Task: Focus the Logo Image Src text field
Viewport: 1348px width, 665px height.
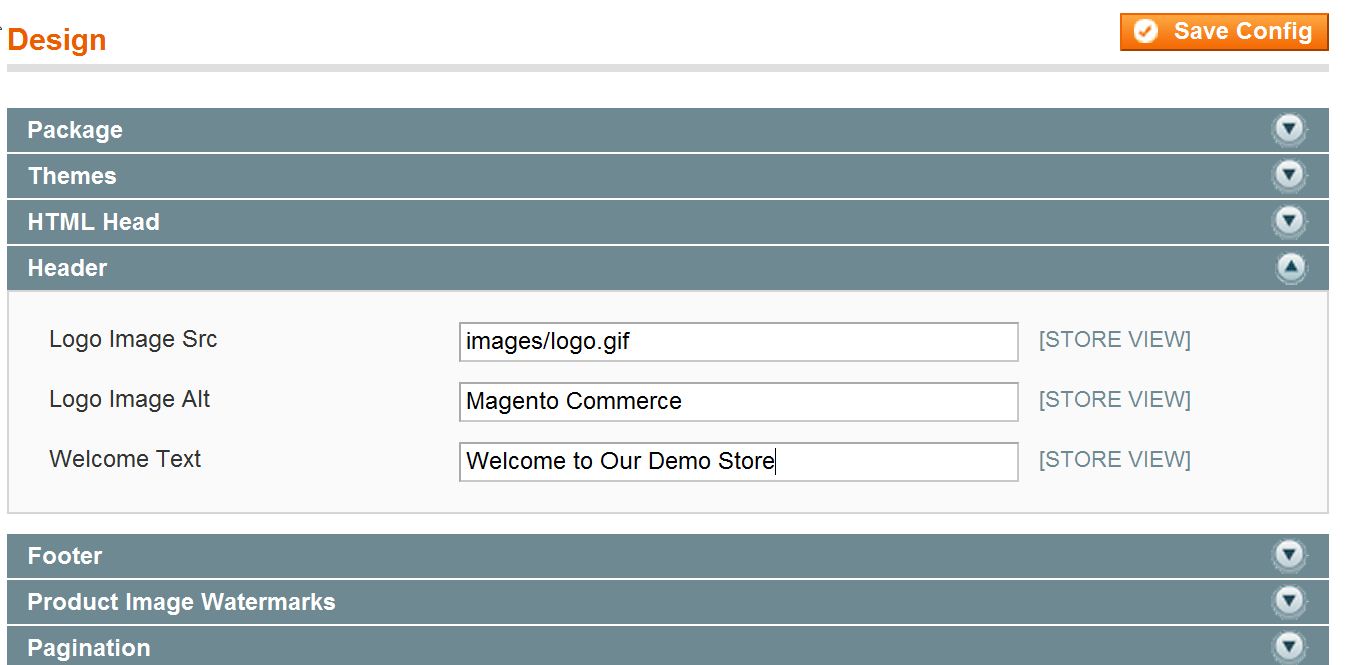Action: click(x=738, y=342)
